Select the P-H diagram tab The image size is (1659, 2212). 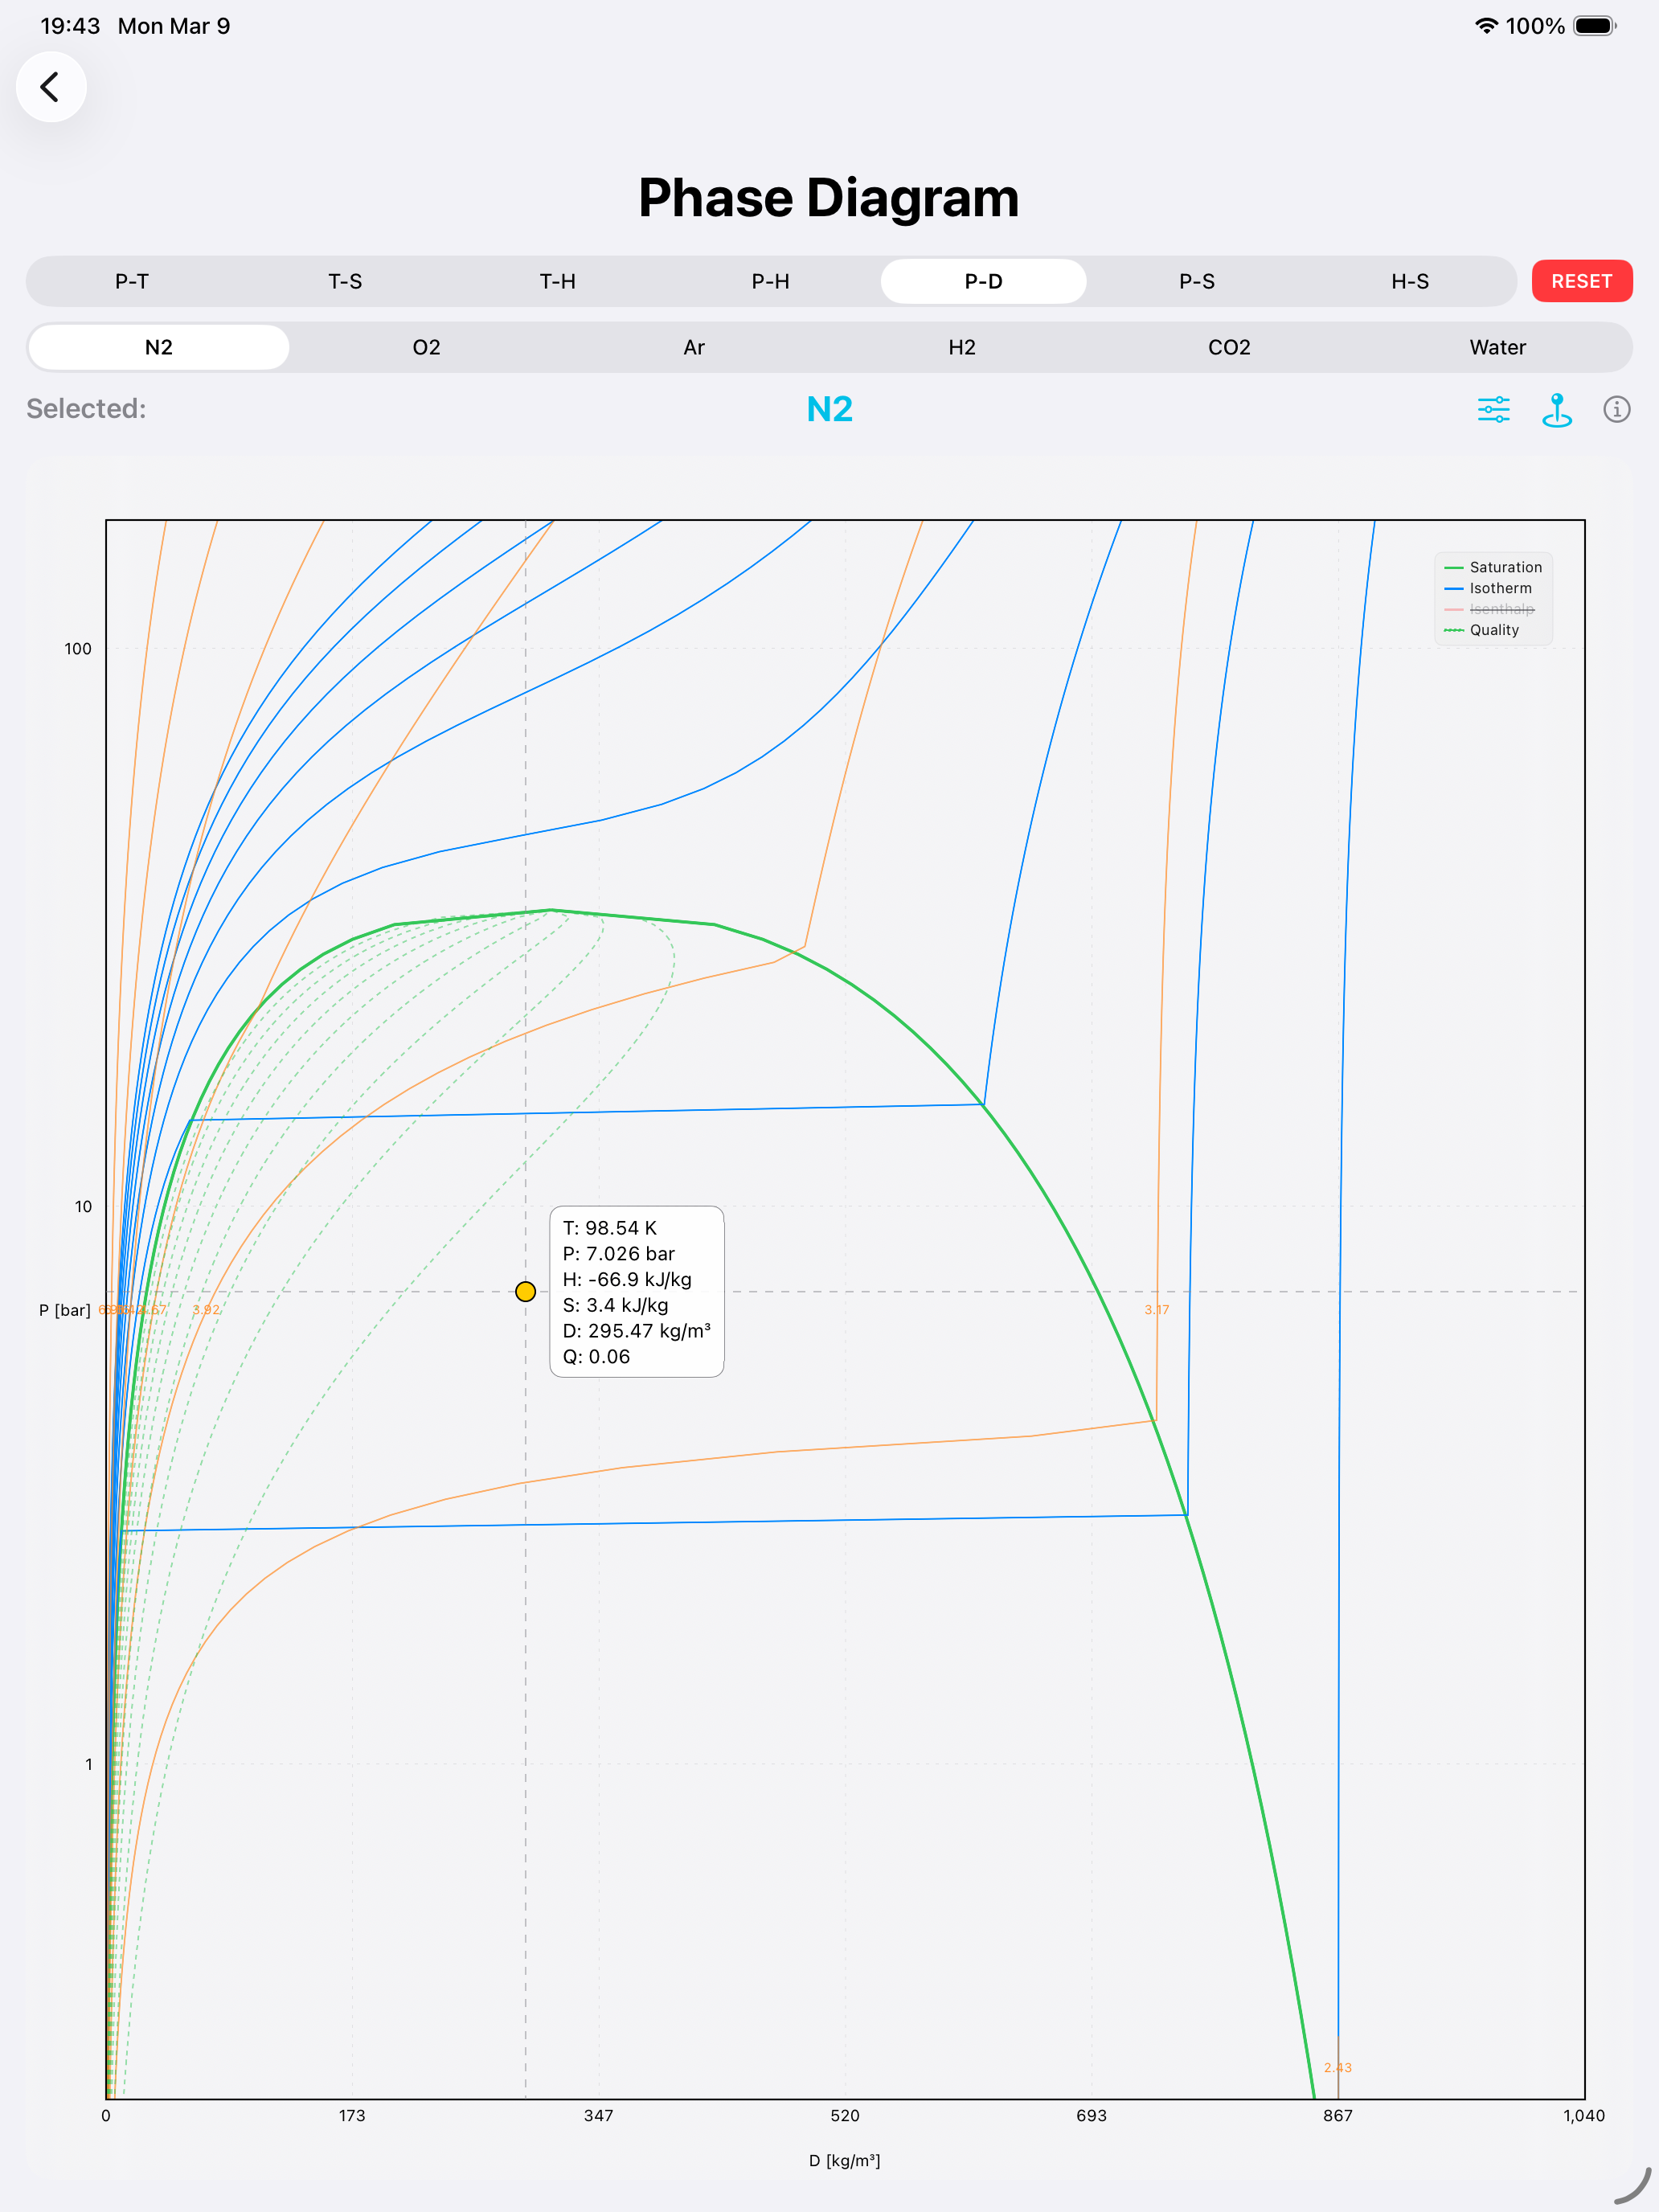click(770, 281)
